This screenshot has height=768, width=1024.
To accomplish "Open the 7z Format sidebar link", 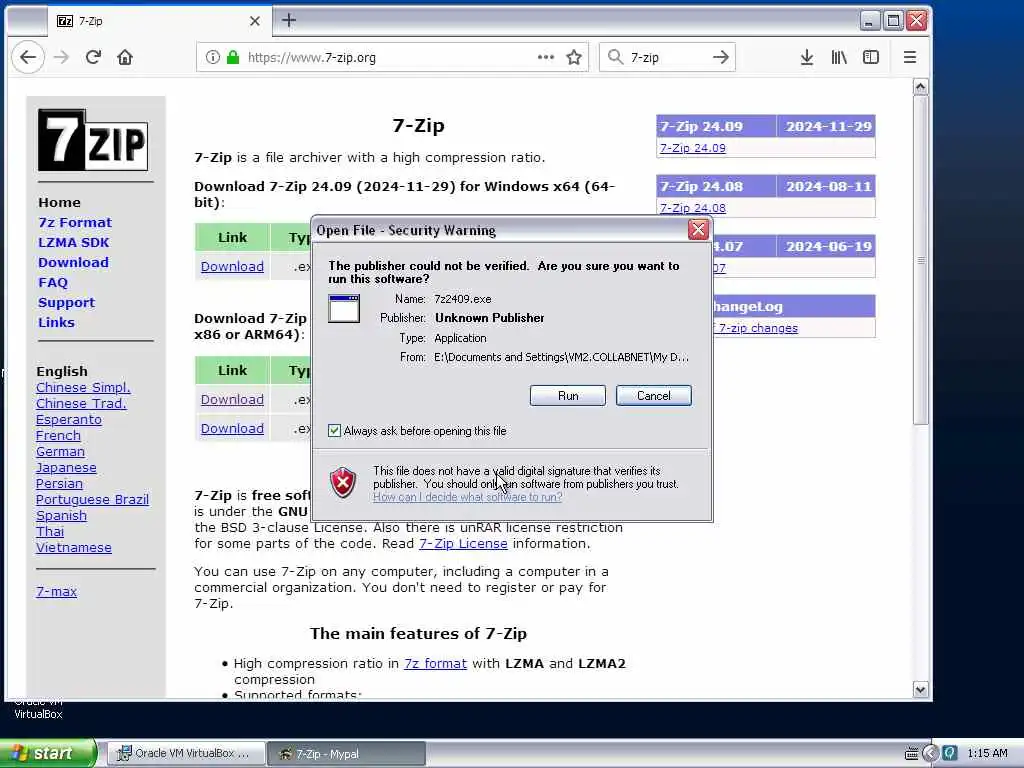I will click(x=74, y=223).
